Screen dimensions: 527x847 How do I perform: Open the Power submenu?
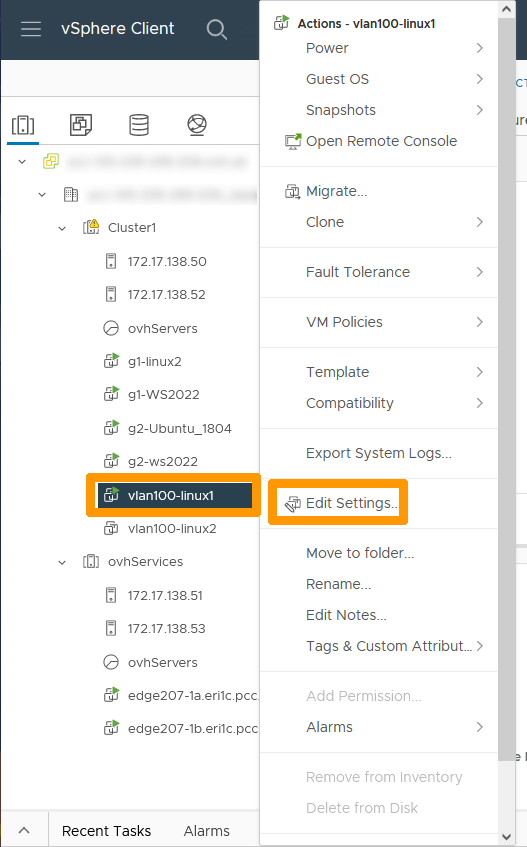pos(379,48)
